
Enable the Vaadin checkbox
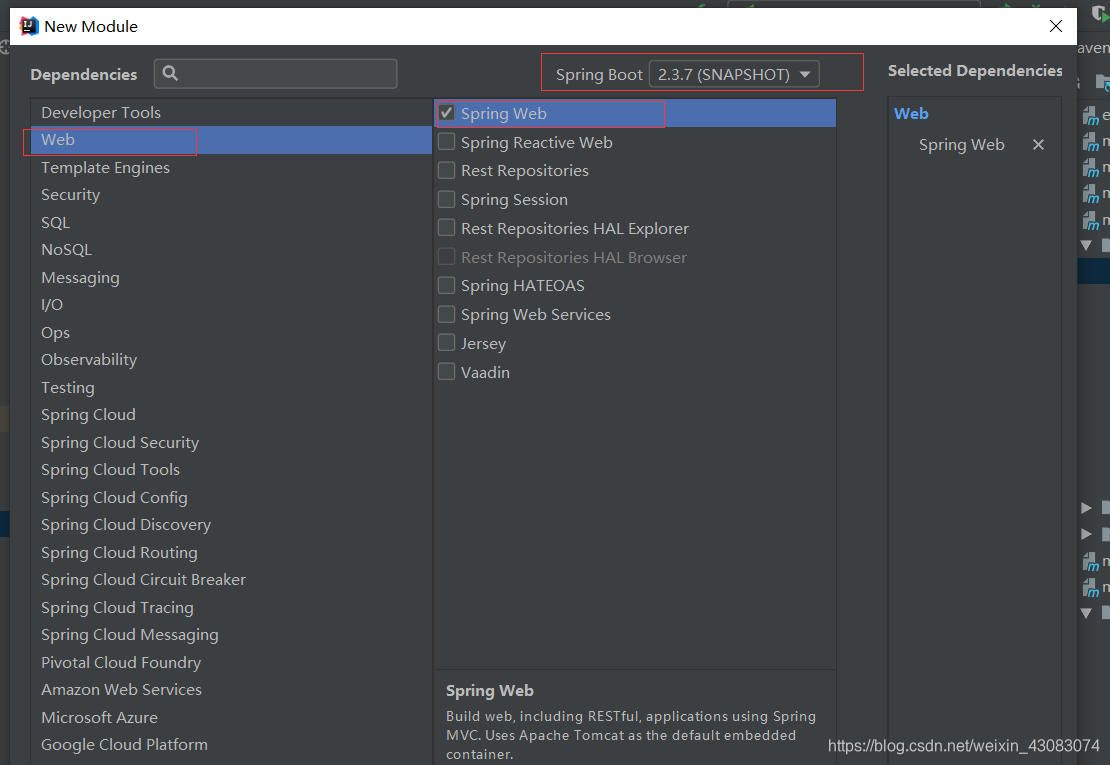pyautogui.click(x=447, y=372)
